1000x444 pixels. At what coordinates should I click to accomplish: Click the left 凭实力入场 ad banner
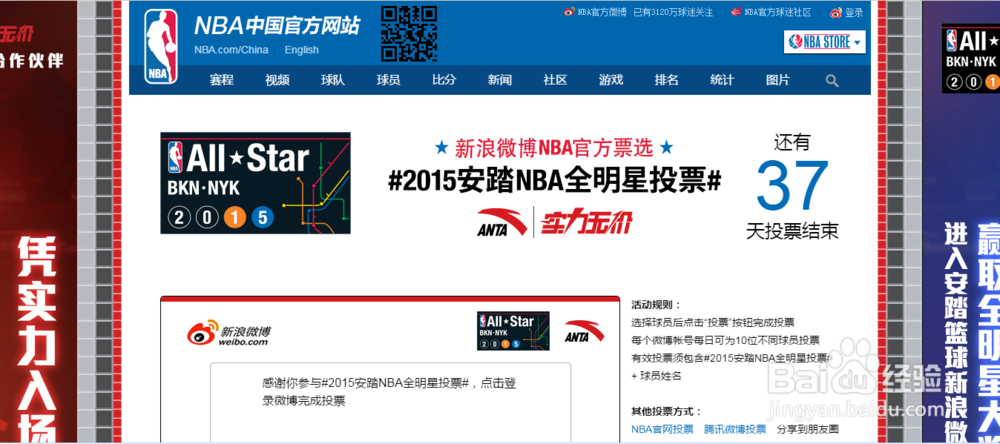coord(38,222)
